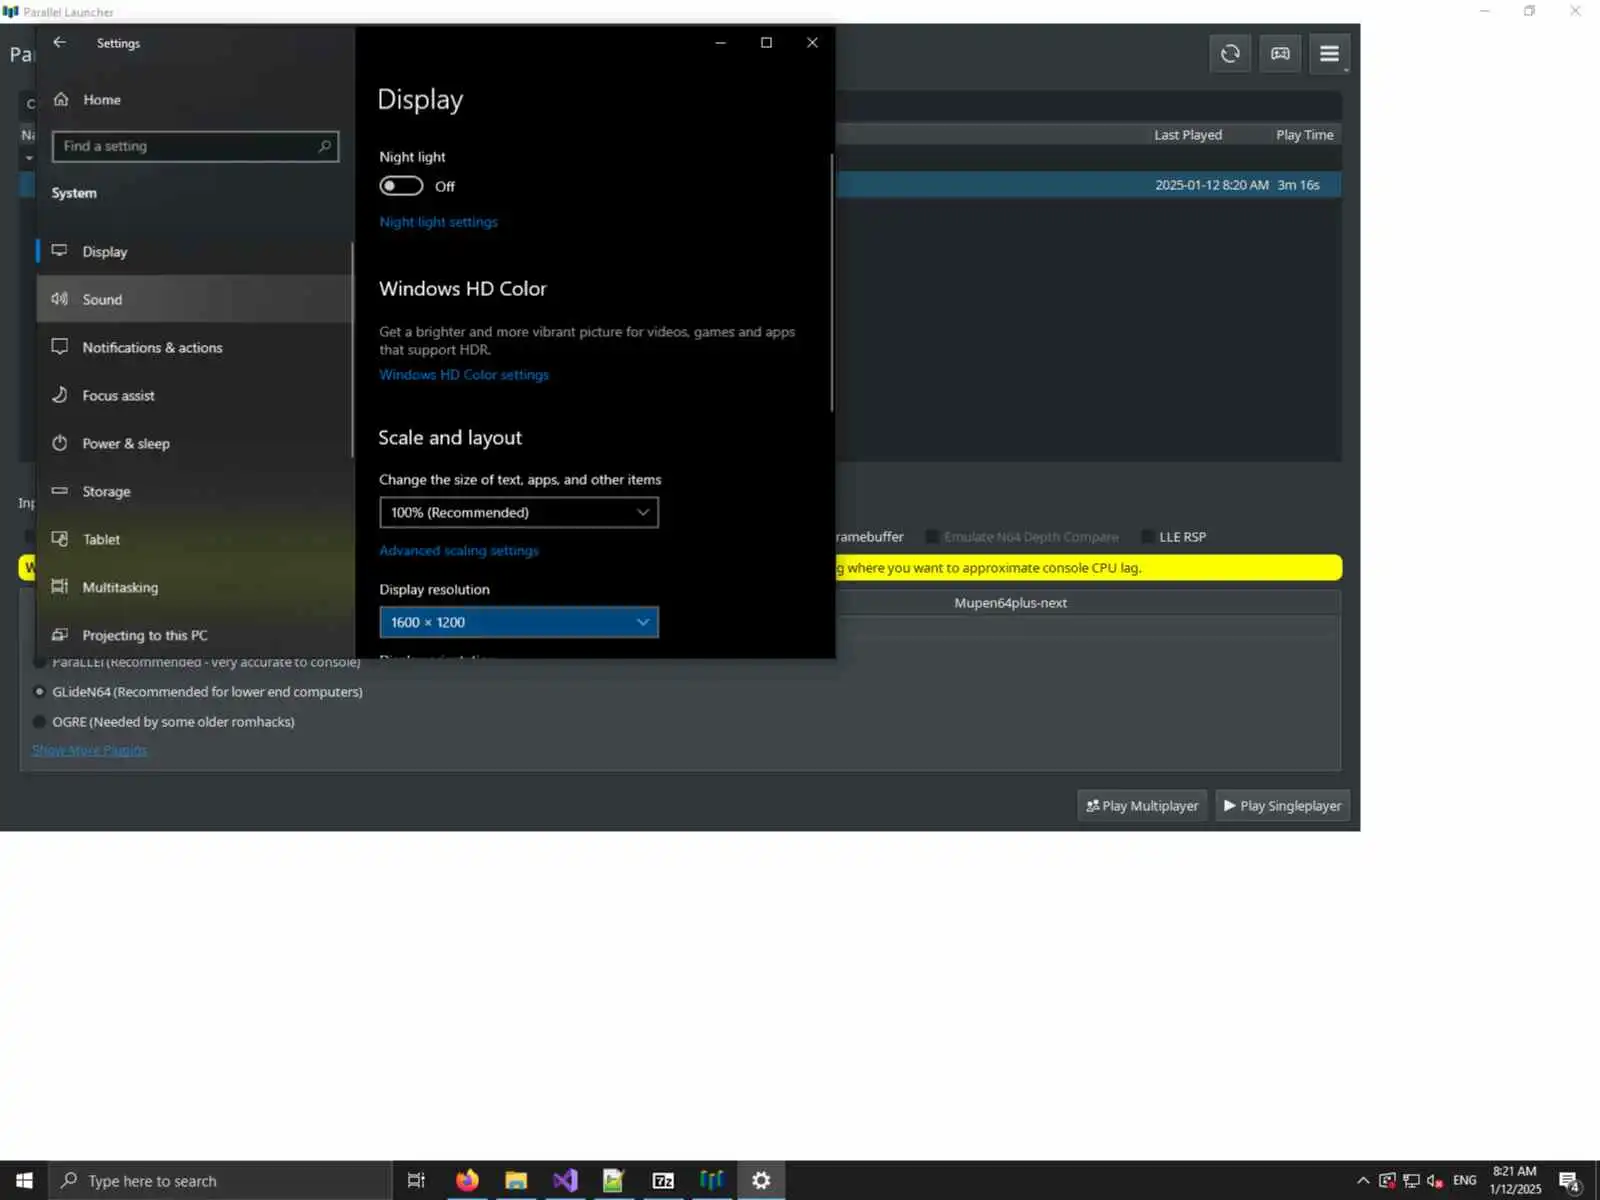Select ParaLLEl graphics plugin radio button
The width and height of the screenshot is (1600, 1200).
point(39,662)
